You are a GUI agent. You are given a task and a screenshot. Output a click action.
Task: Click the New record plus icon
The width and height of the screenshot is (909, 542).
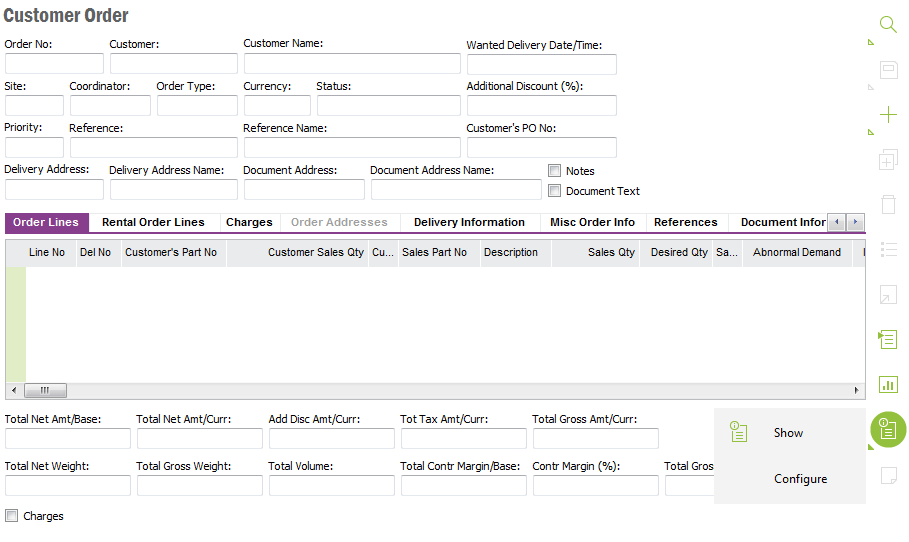coord(887,115)
